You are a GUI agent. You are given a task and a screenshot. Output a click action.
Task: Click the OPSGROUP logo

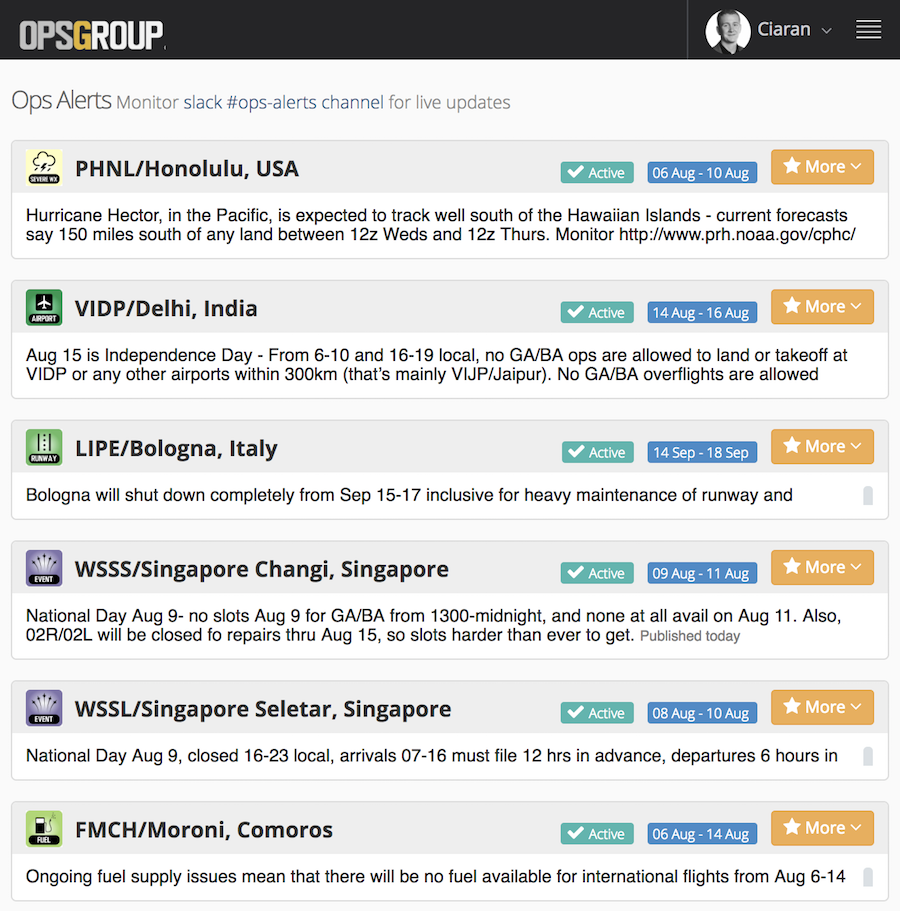92,35
